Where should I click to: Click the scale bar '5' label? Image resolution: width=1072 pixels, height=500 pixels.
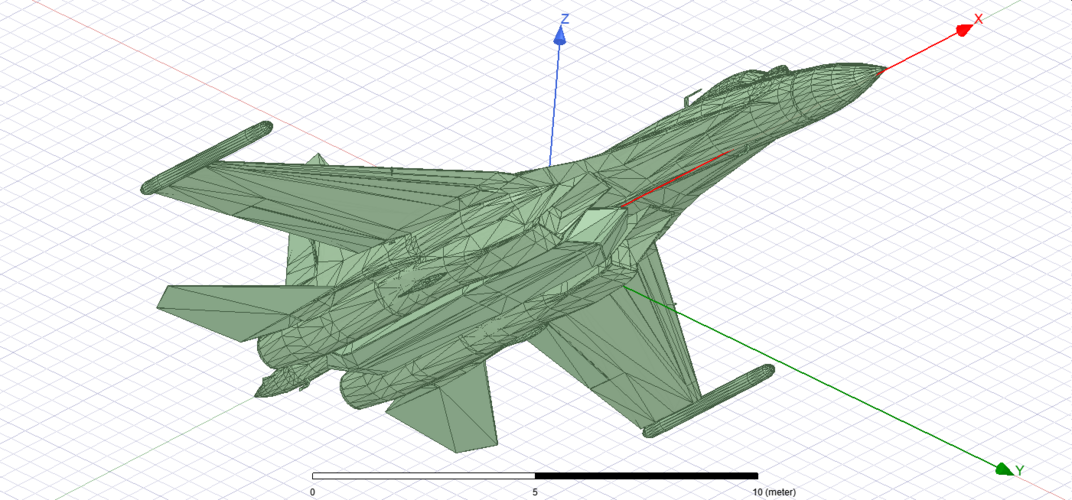pos(535,492)
